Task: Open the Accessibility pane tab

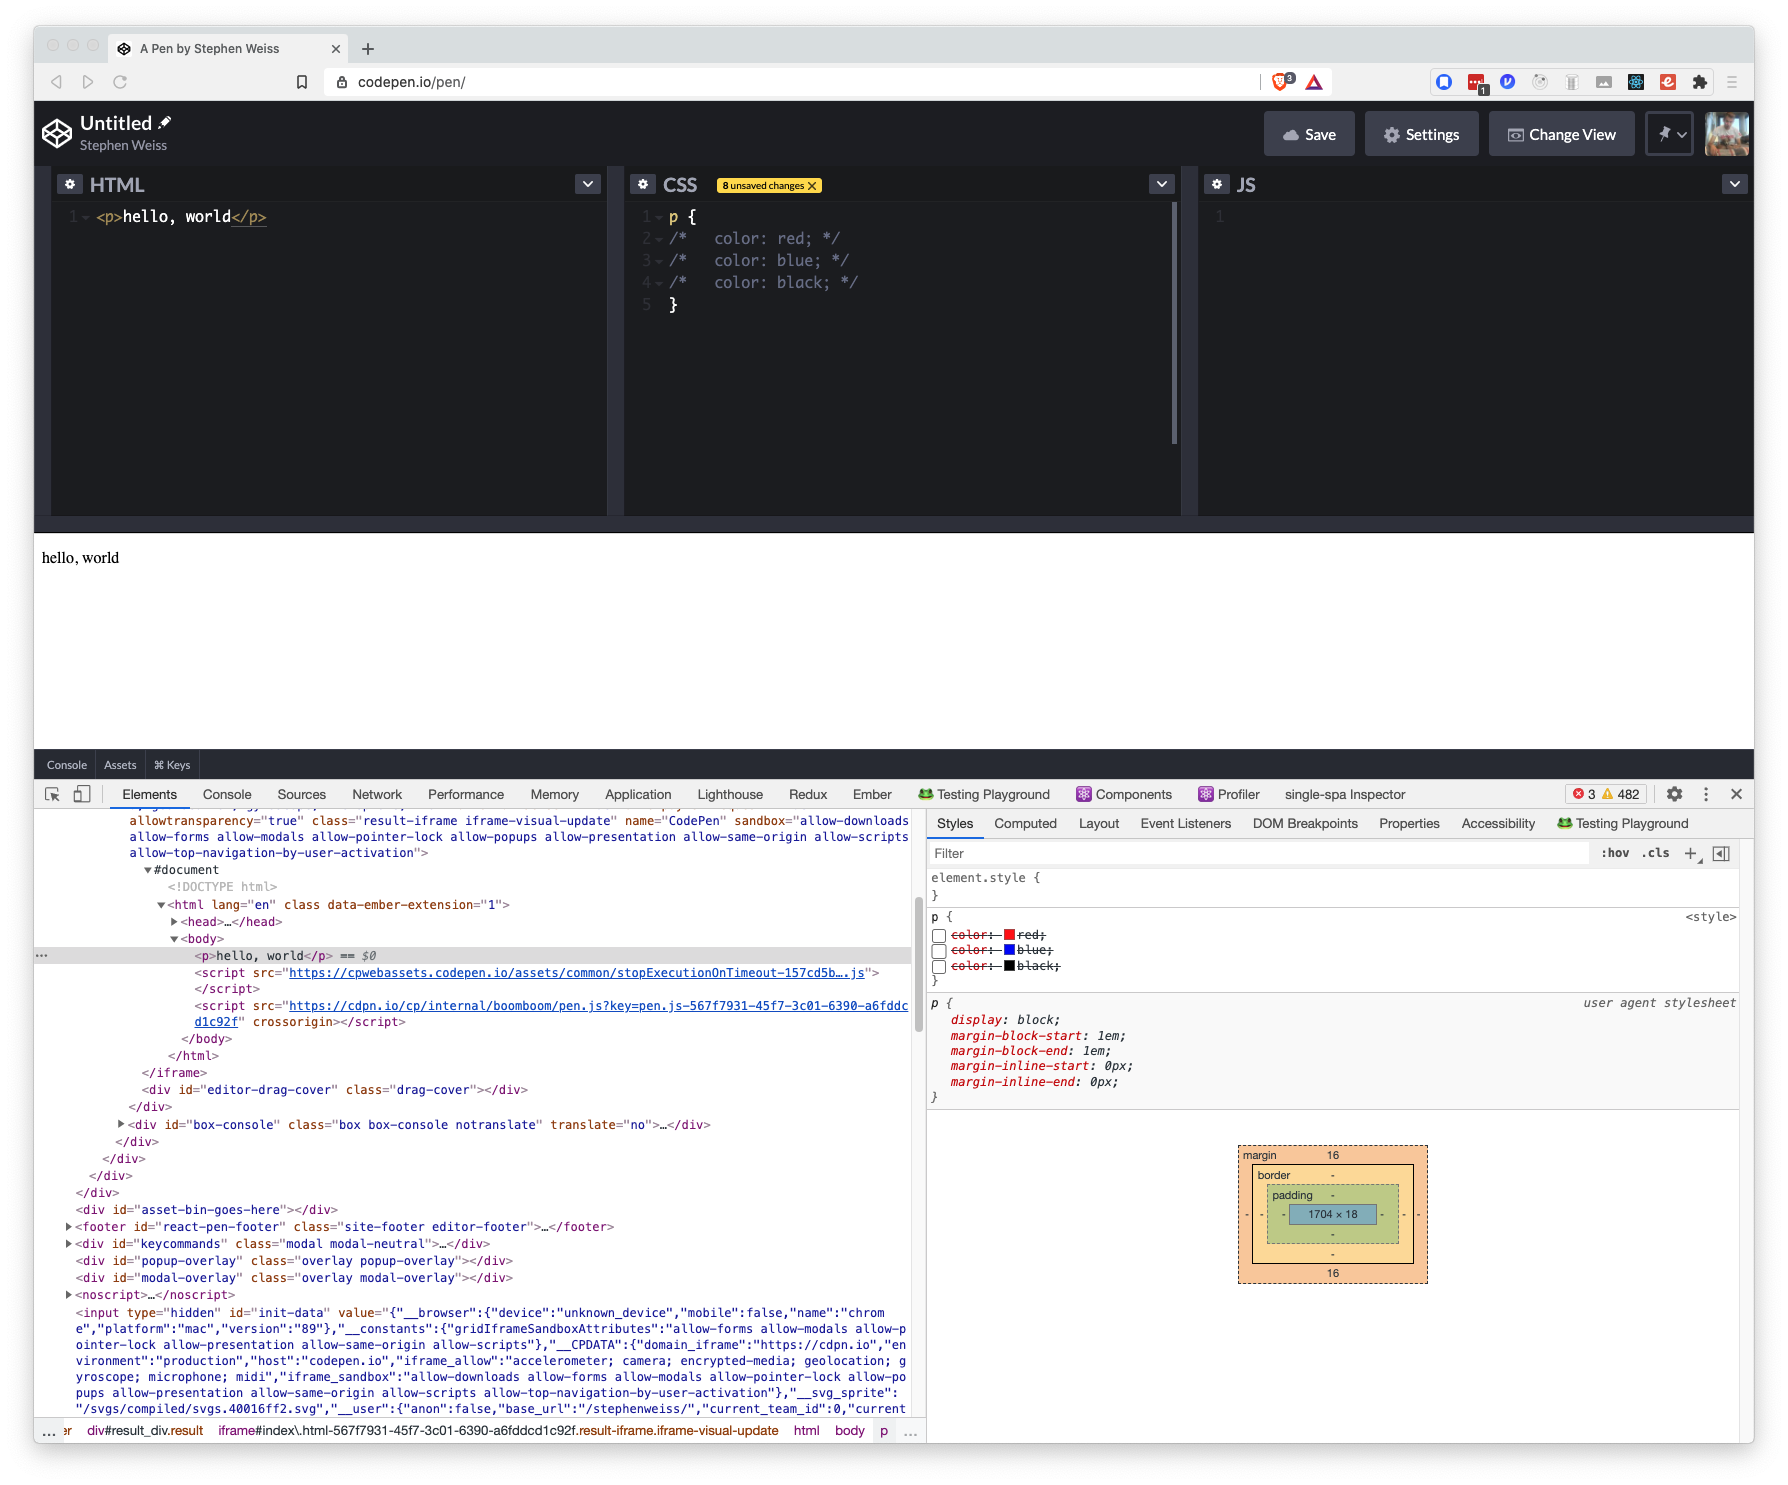Action: pyautogui.click(x=1498, y=823)
